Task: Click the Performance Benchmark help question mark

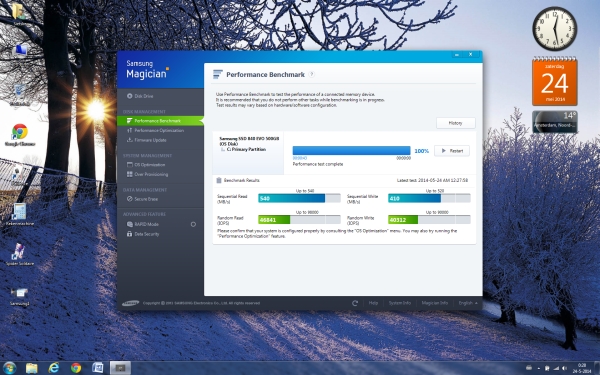Action: tap(312, 74)
